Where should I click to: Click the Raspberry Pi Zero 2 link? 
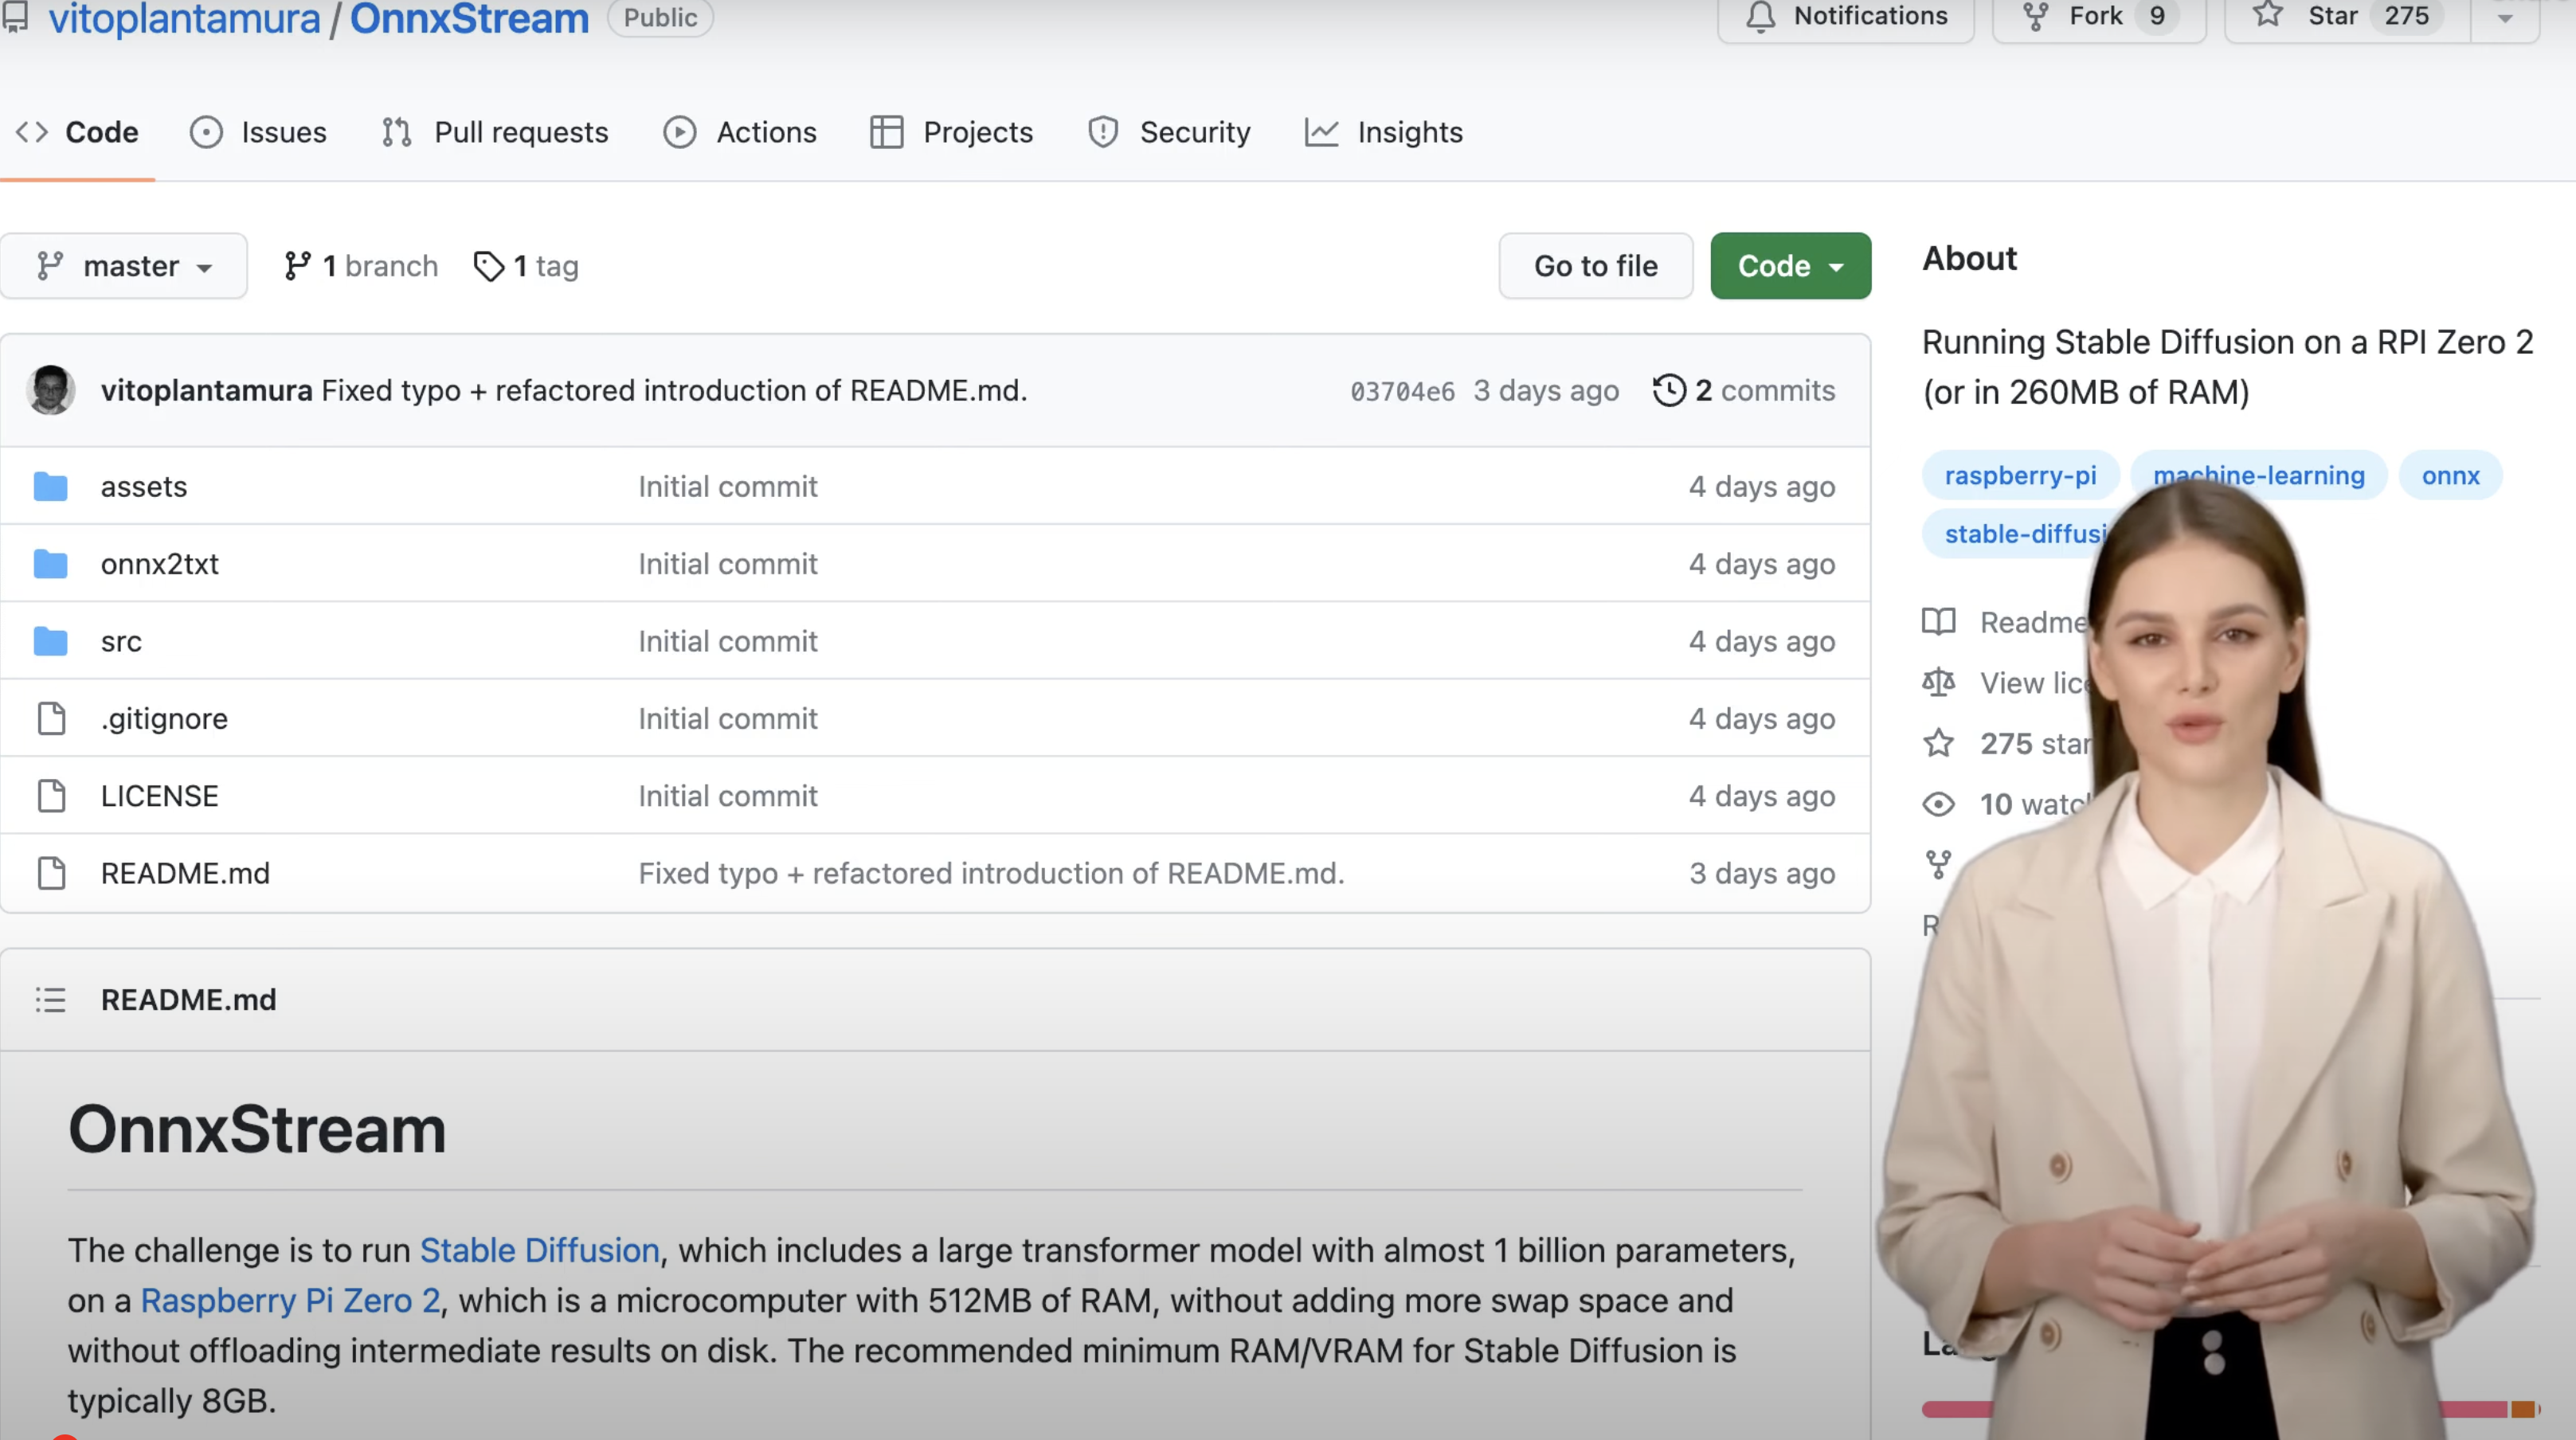tap(290, 1300)
